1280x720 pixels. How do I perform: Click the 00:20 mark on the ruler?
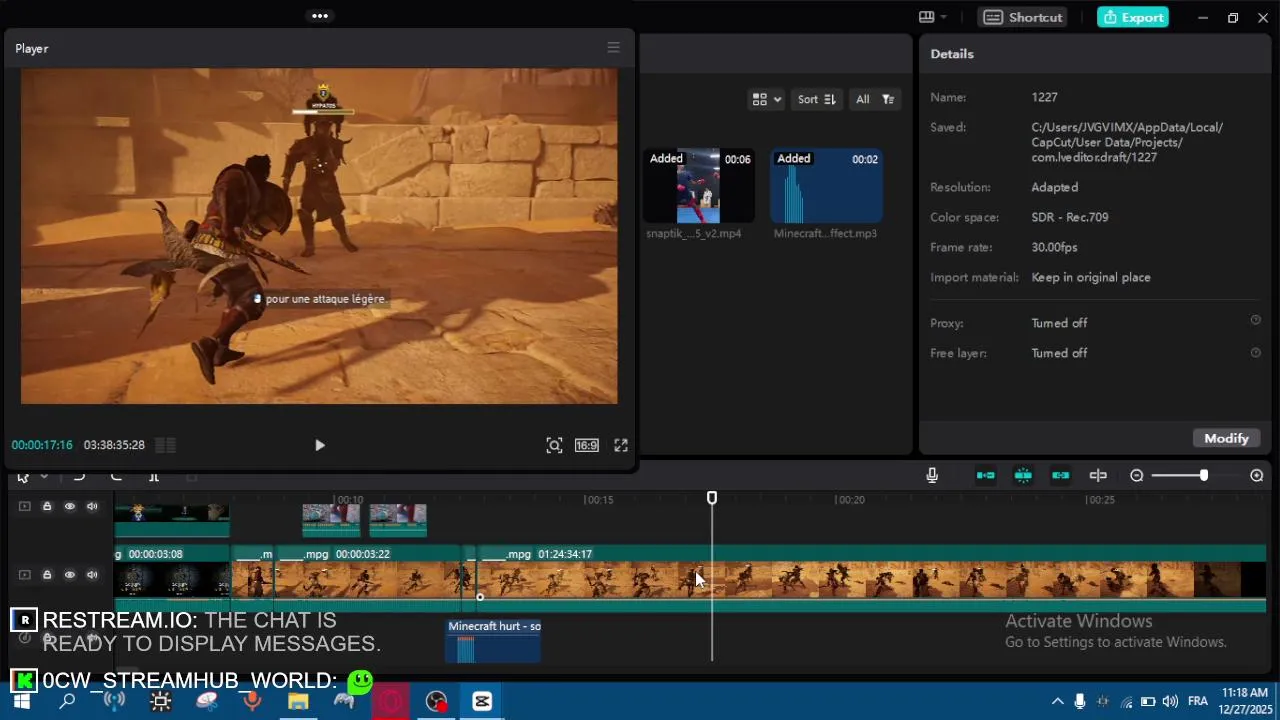pos(851,500)
